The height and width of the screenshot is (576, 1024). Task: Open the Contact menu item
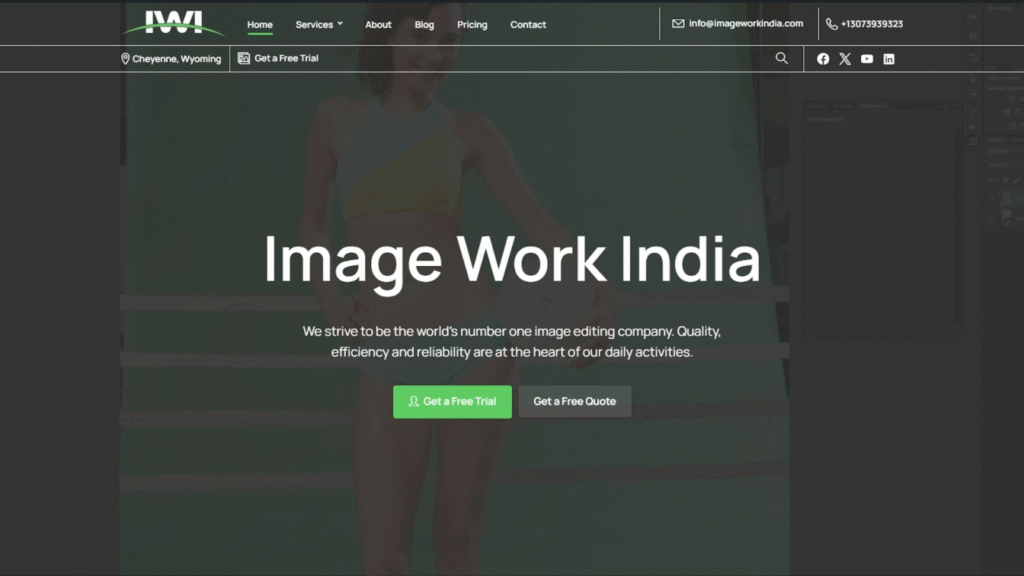pyautogui.click(x=528, y=25)
